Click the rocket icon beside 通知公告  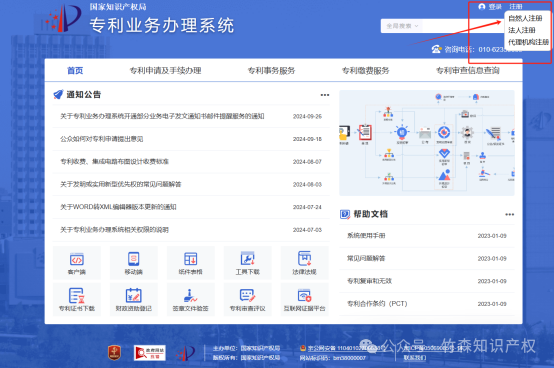58,94
